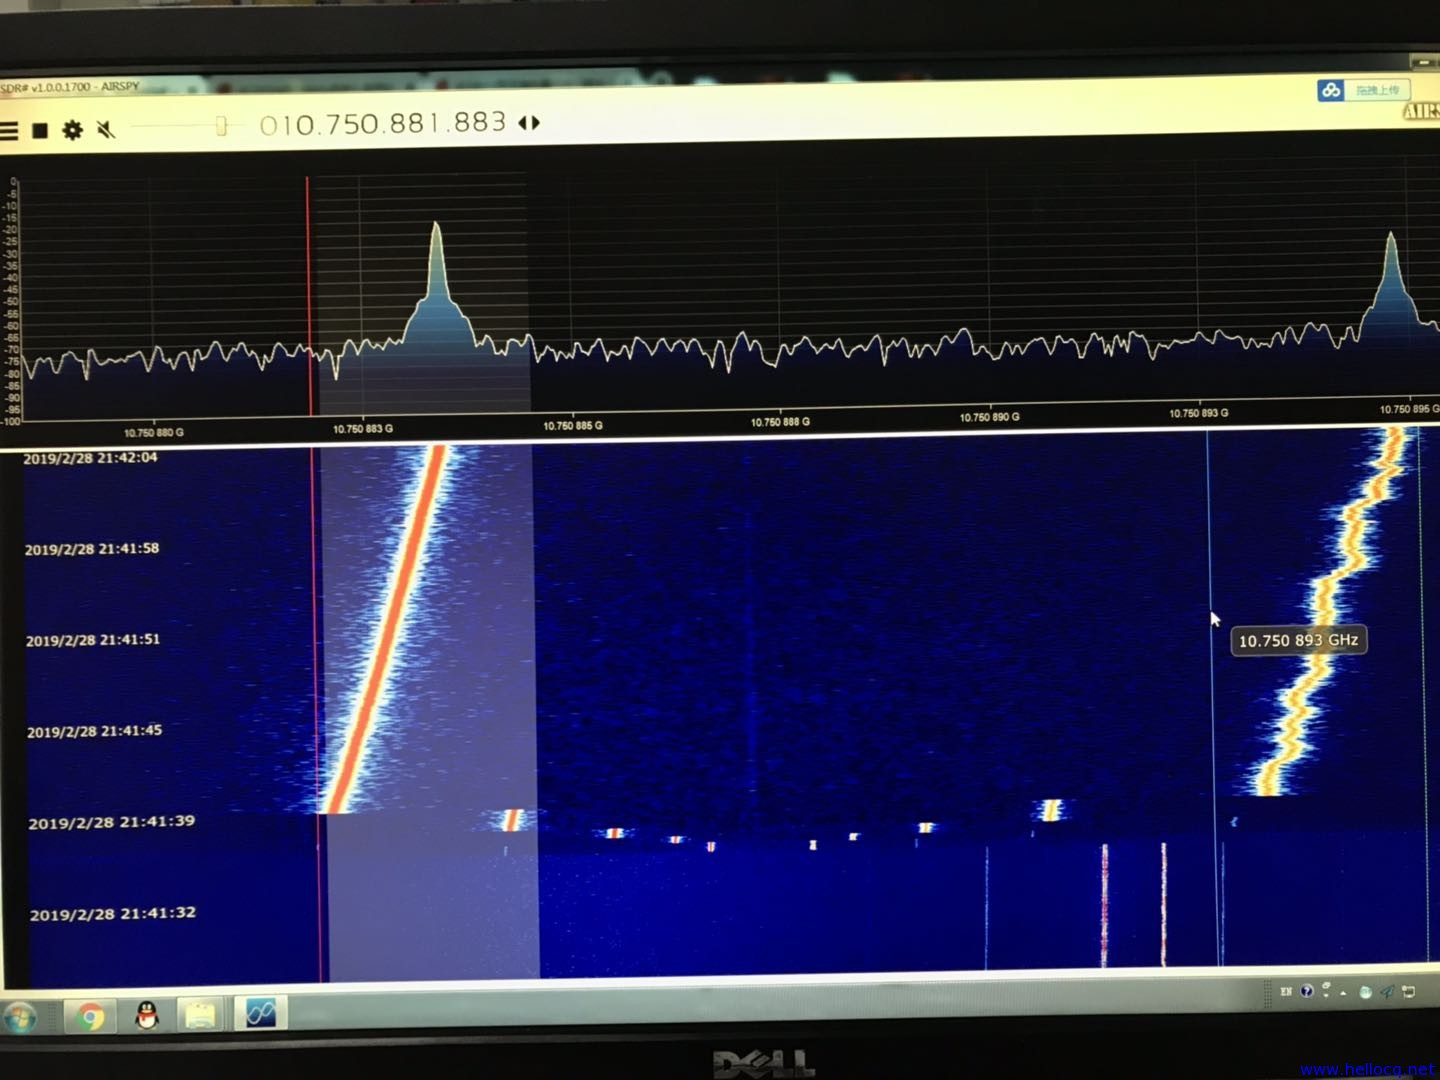
Task: Click the blue help question-mark tray icon
Action: (1306, 991)
